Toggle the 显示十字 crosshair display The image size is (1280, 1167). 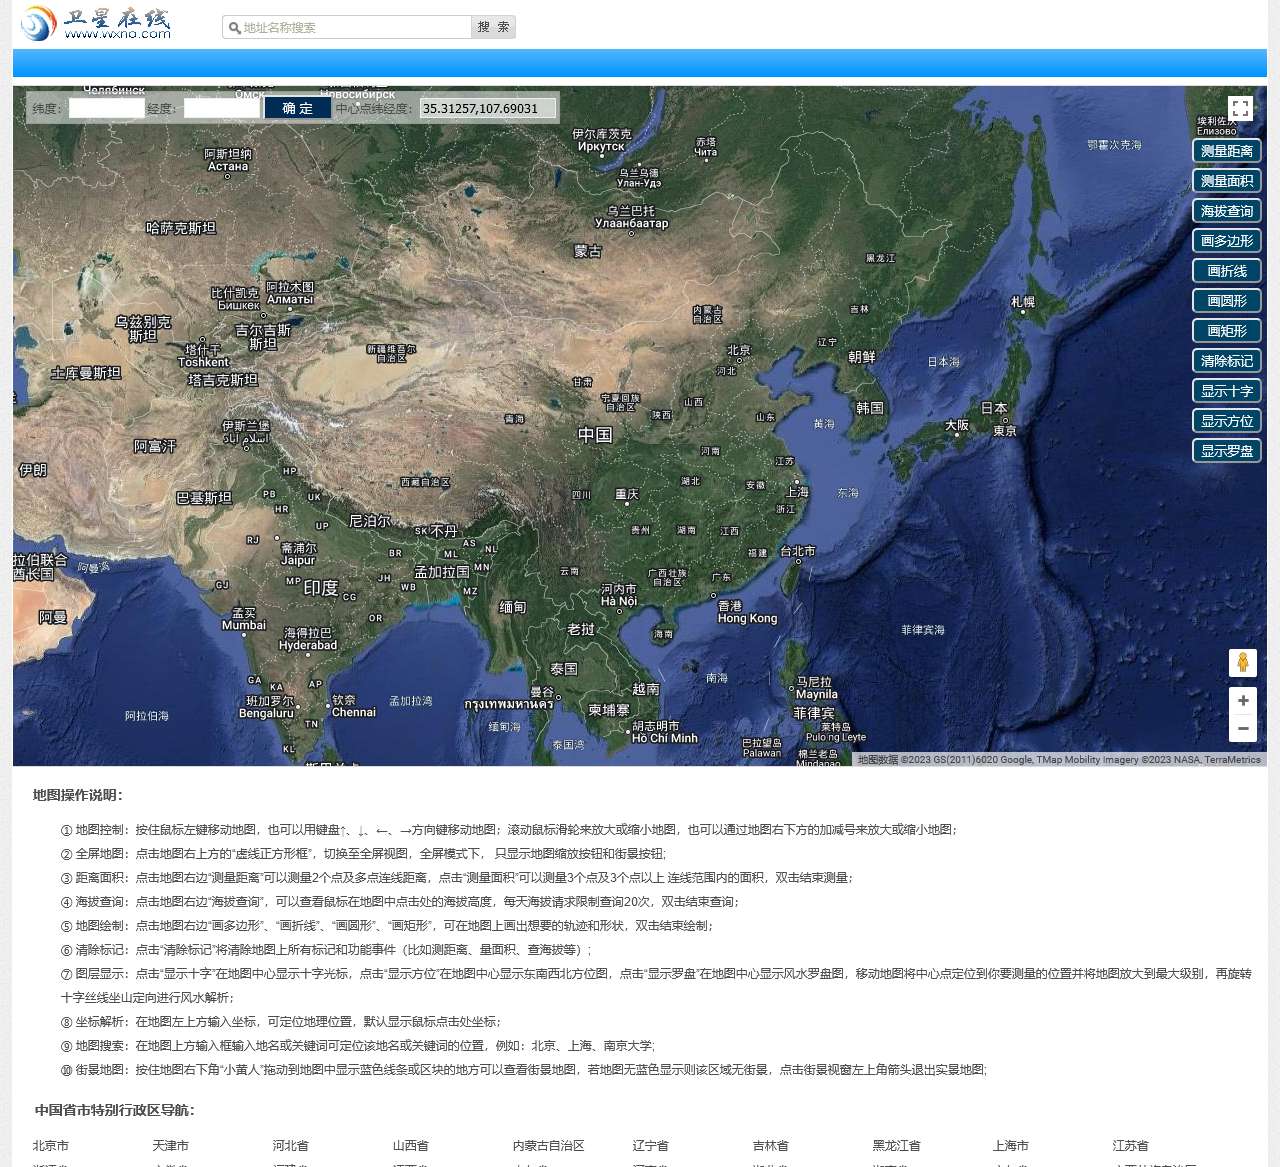point(1226,391)
